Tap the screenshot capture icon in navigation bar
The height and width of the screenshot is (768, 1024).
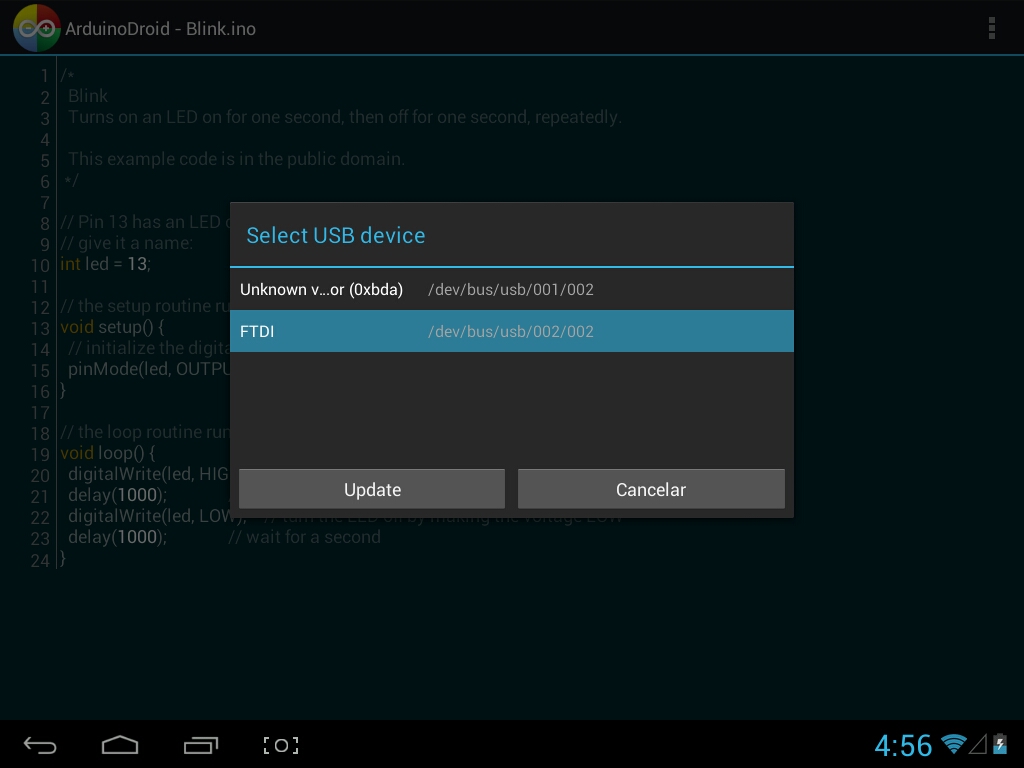[x=281, y=745]
